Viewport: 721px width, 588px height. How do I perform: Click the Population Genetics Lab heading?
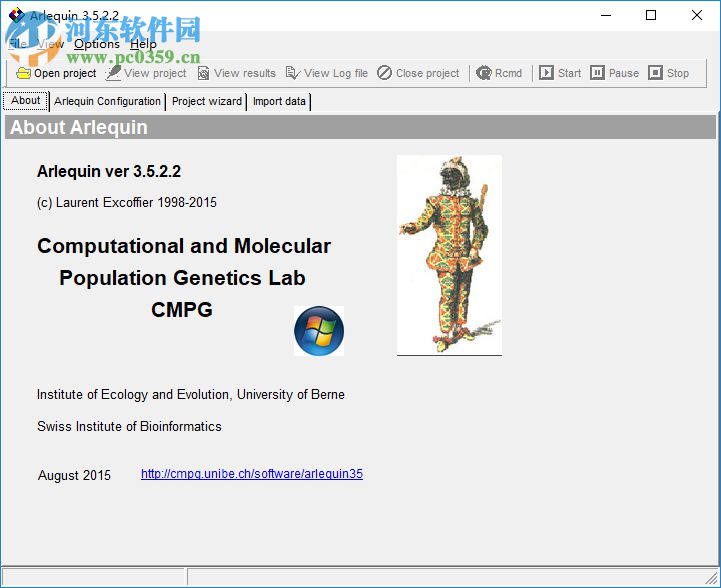(x=182, y=278)
